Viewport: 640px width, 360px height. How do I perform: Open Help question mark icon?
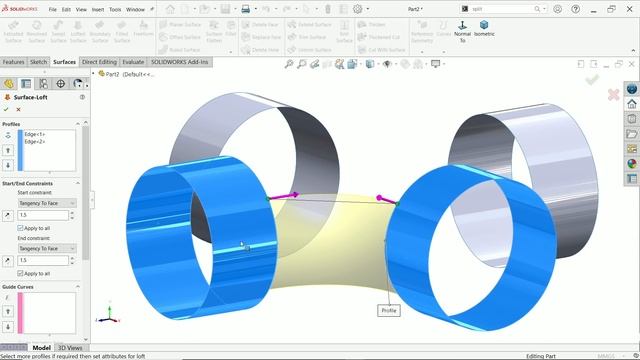[576, 9]
